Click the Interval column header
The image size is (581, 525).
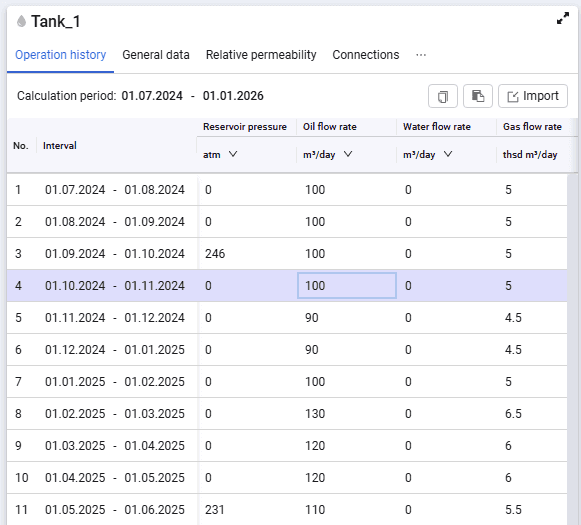60,146
